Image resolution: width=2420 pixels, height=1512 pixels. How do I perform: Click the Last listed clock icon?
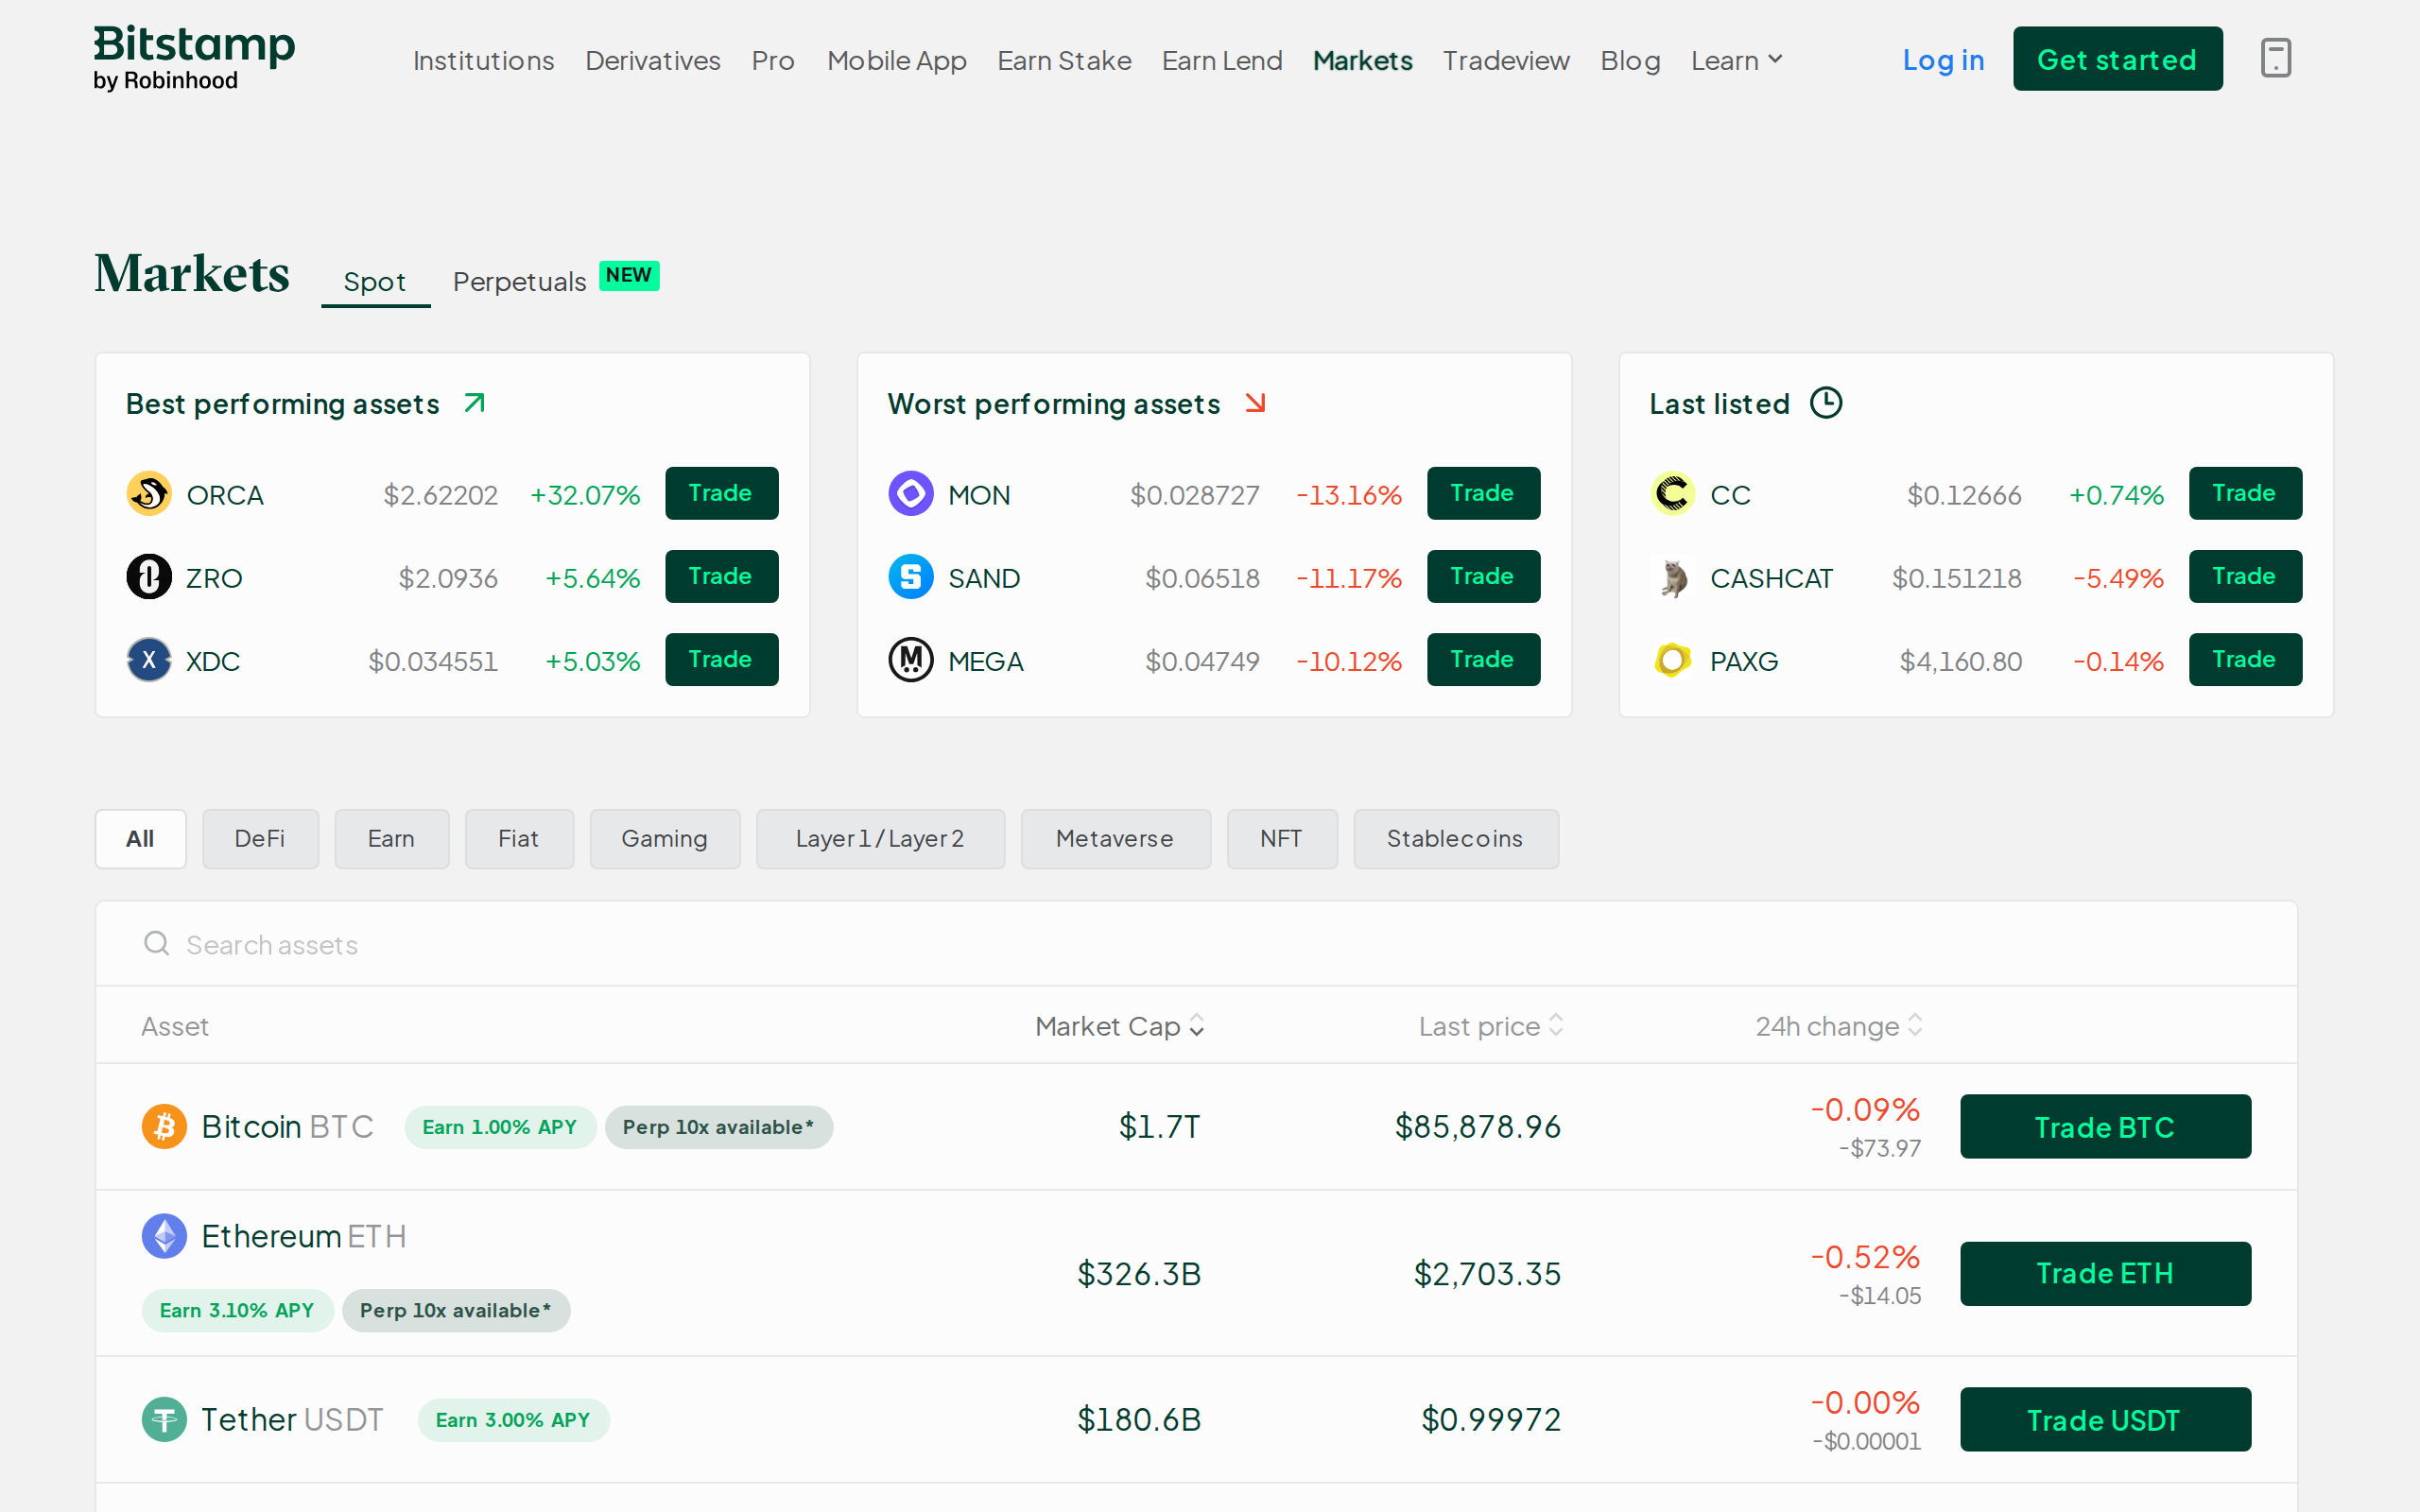click(x=1826, y=403)
